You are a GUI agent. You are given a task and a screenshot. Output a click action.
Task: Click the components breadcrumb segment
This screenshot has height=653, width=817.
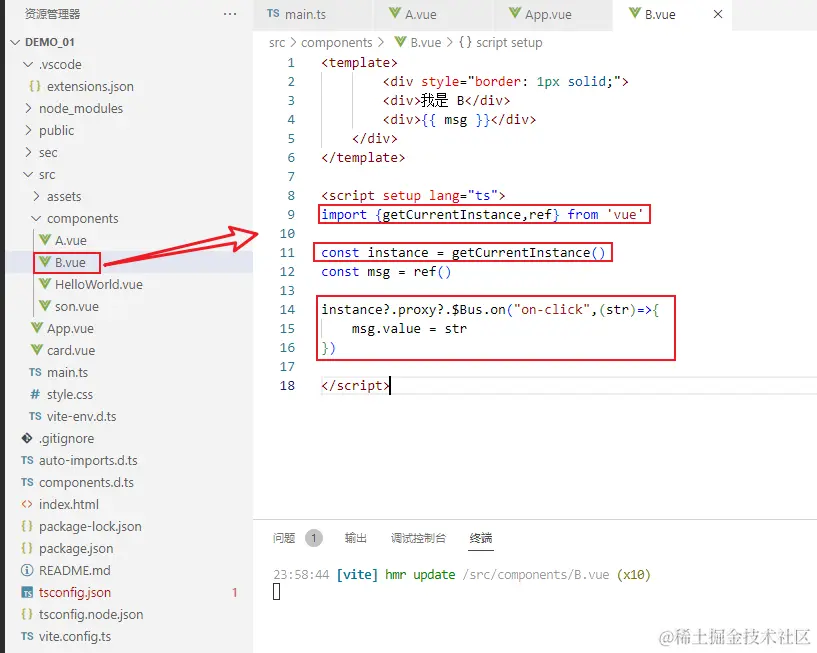coord(337,42)
